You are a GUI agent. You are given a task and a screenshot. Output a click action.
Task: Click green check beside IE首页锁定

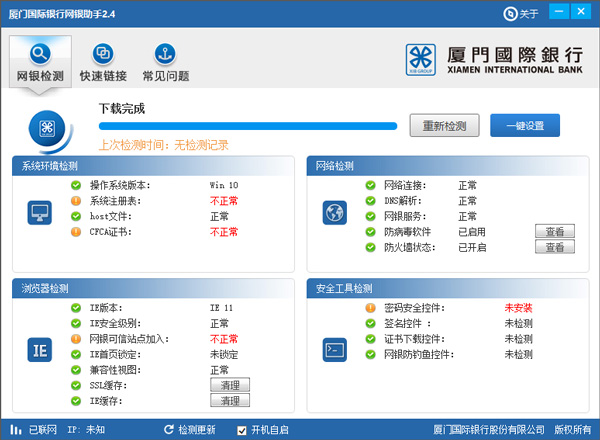coord(76,354)
